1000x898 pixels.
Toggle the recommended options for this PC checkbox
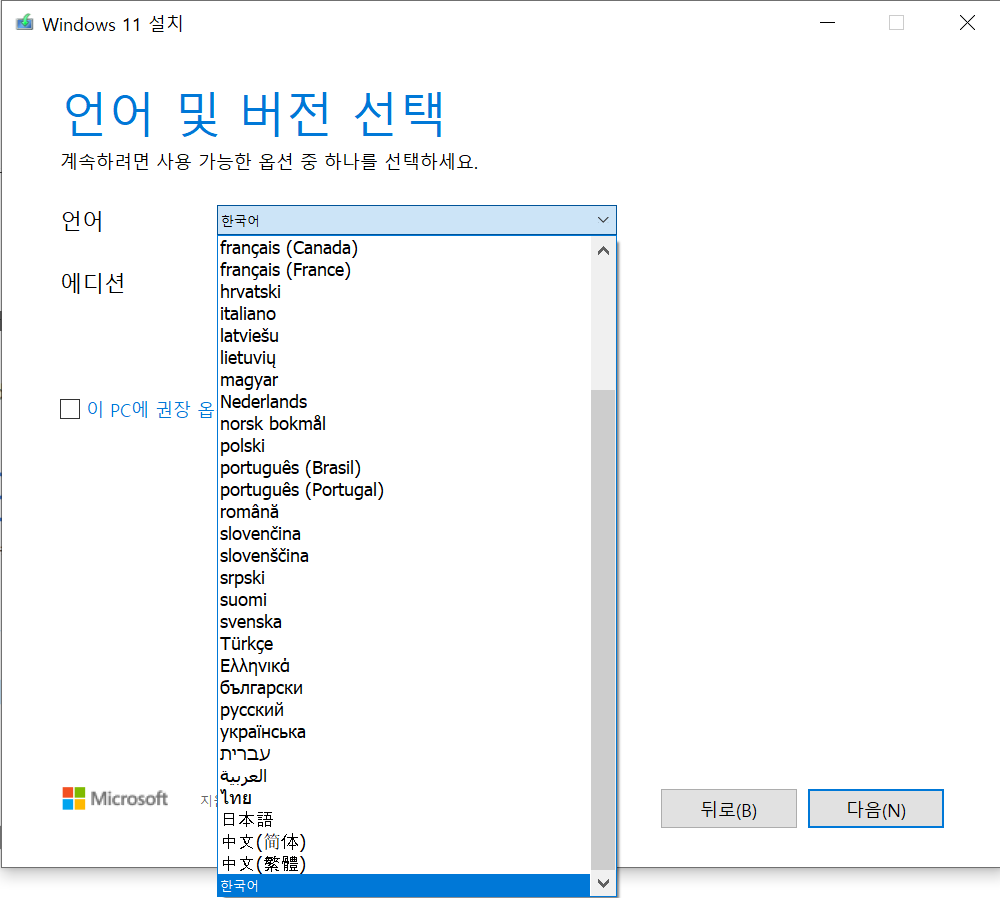click(70, 409)
